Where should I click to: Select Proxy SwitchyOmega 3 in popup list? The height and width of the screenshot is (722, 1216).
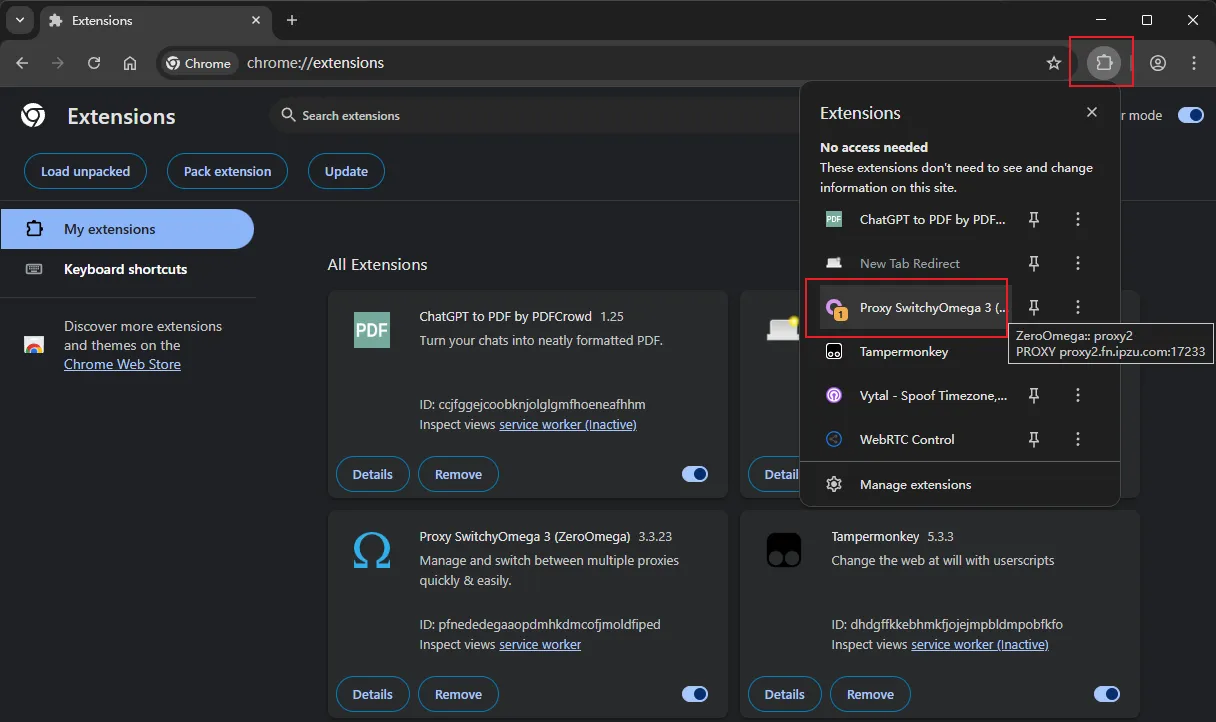916,307
